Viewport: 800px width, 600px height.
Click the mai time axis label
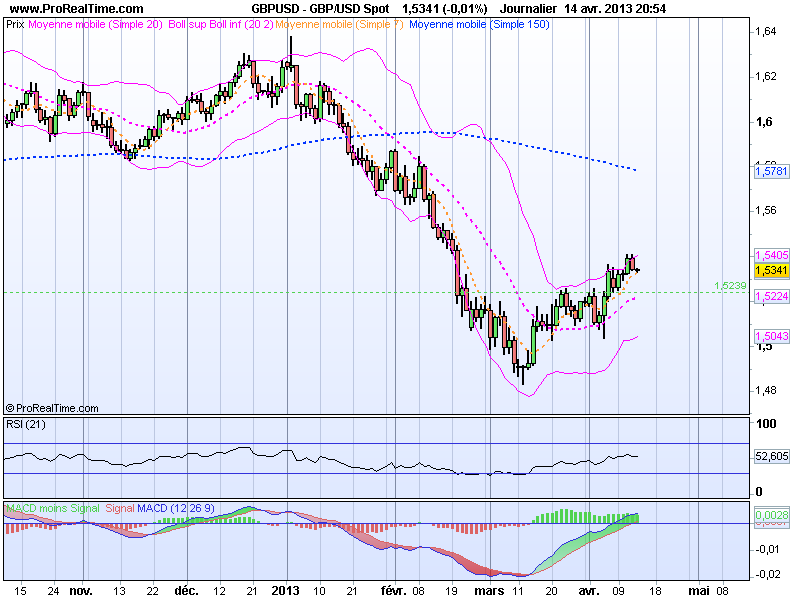[698, 591]
